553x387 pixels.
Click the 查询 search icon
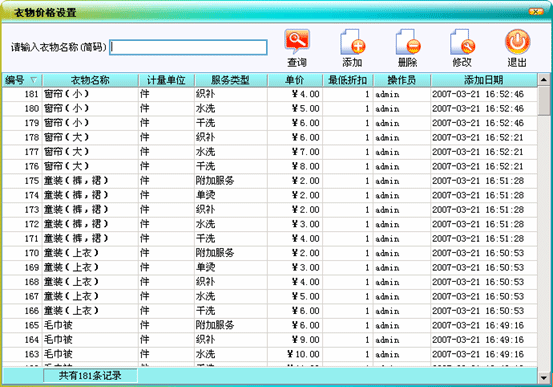[297, 41]
